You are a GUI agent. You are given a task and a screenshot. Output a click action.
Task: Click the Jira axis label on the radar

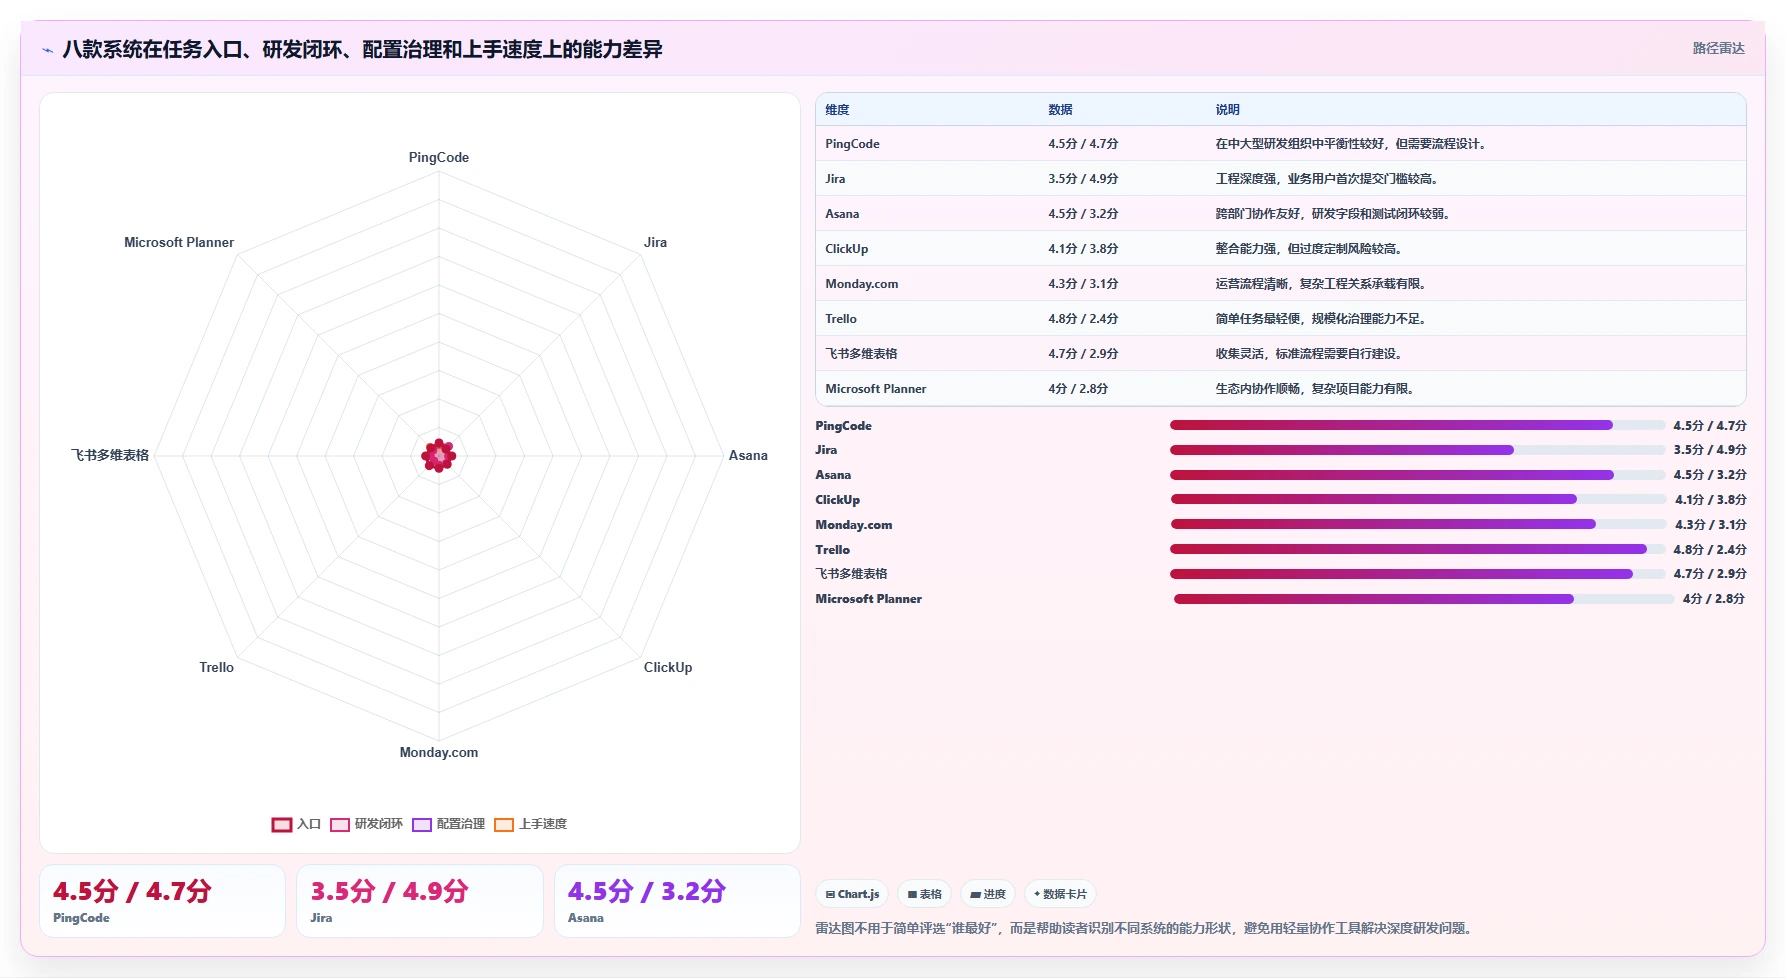point(655,242)
